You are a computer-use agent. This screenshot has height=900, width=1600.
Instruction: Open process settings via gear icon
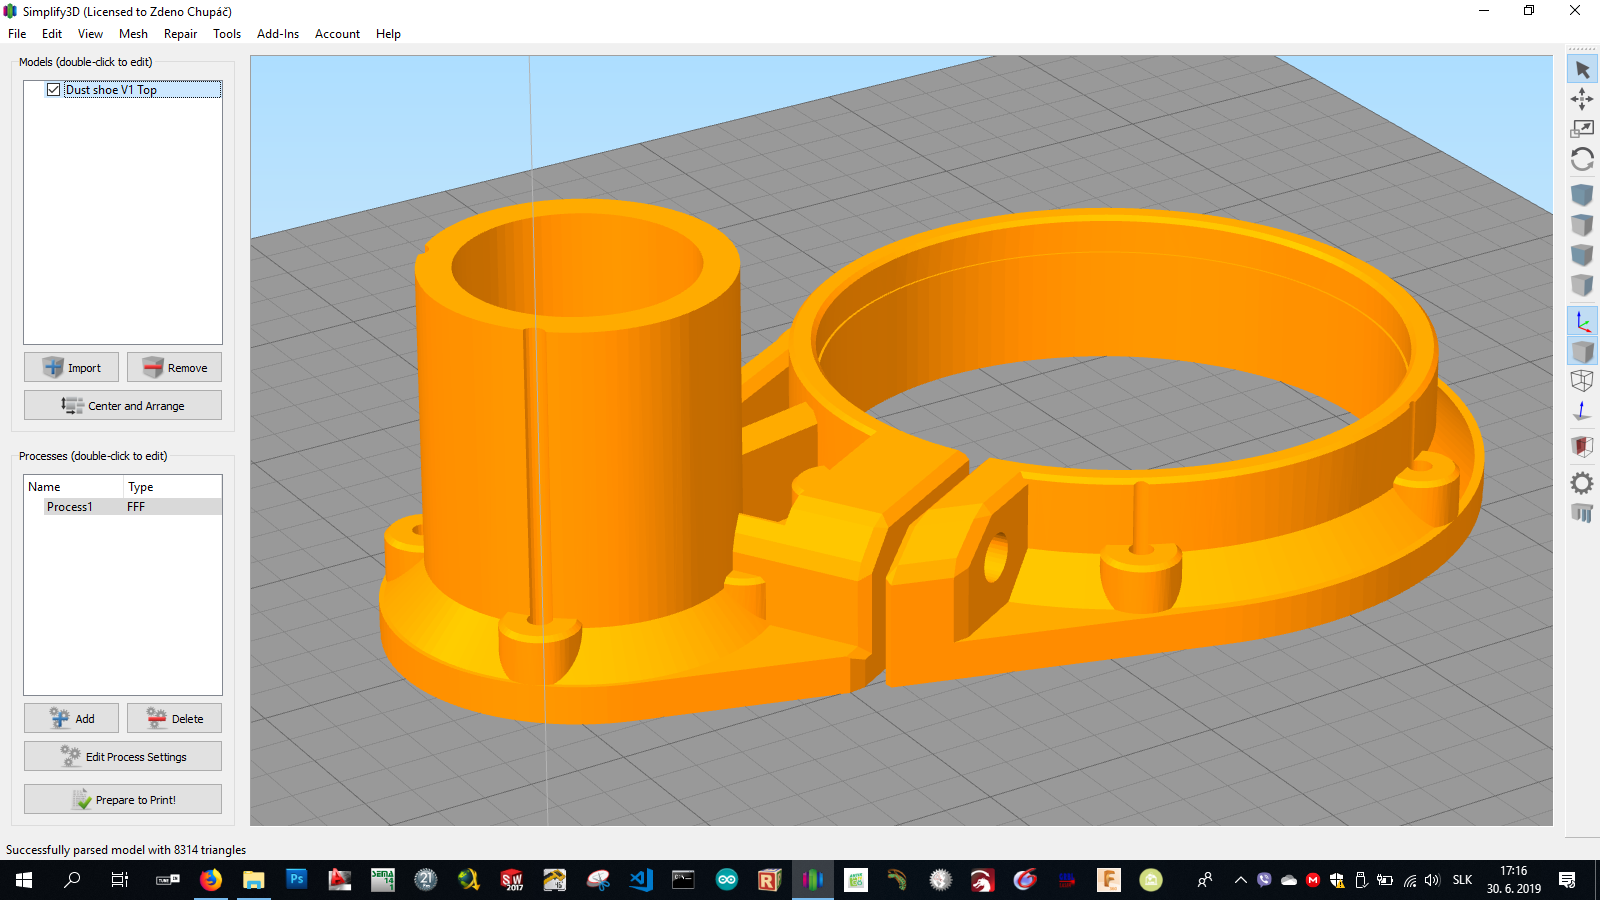click(1582, 483)
